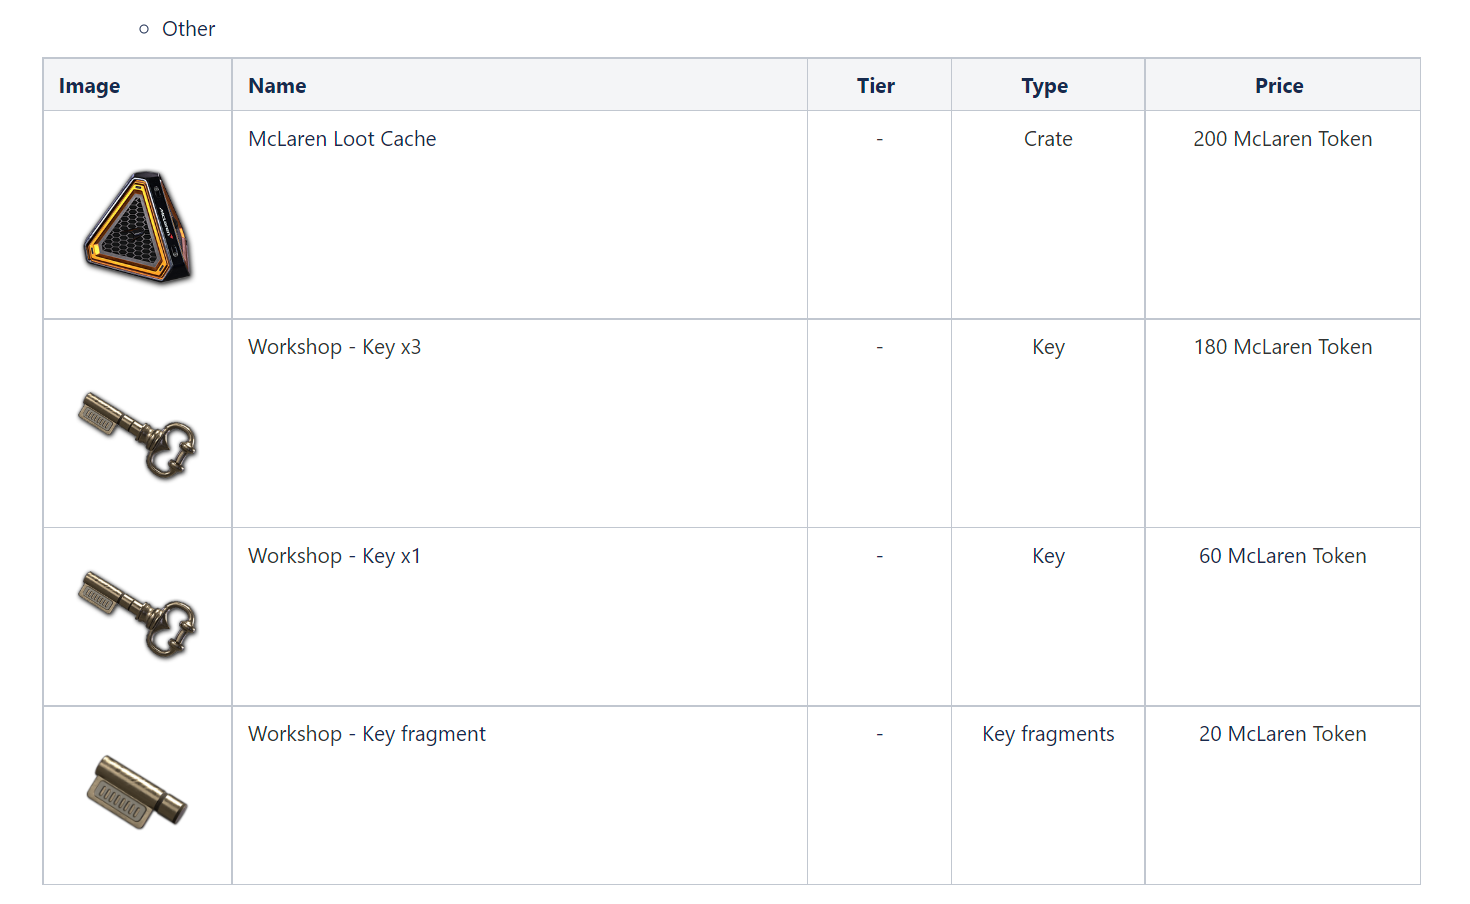Click the 'Workshop - Key fragment' name
Viewport: 1470px width, 904px height.
click(x=366, y=734)
